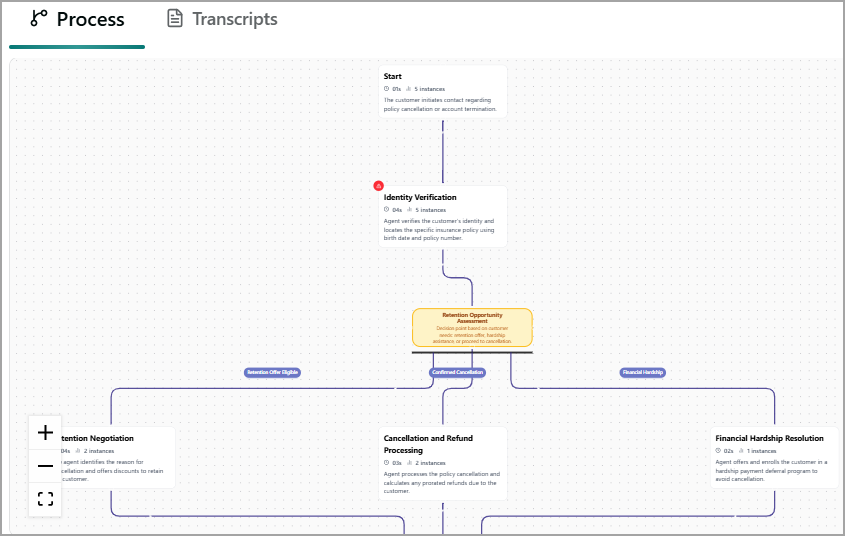Screen dimensions: 845x536
Task: Zoom out with the minus button
Action: pos(45,466)
